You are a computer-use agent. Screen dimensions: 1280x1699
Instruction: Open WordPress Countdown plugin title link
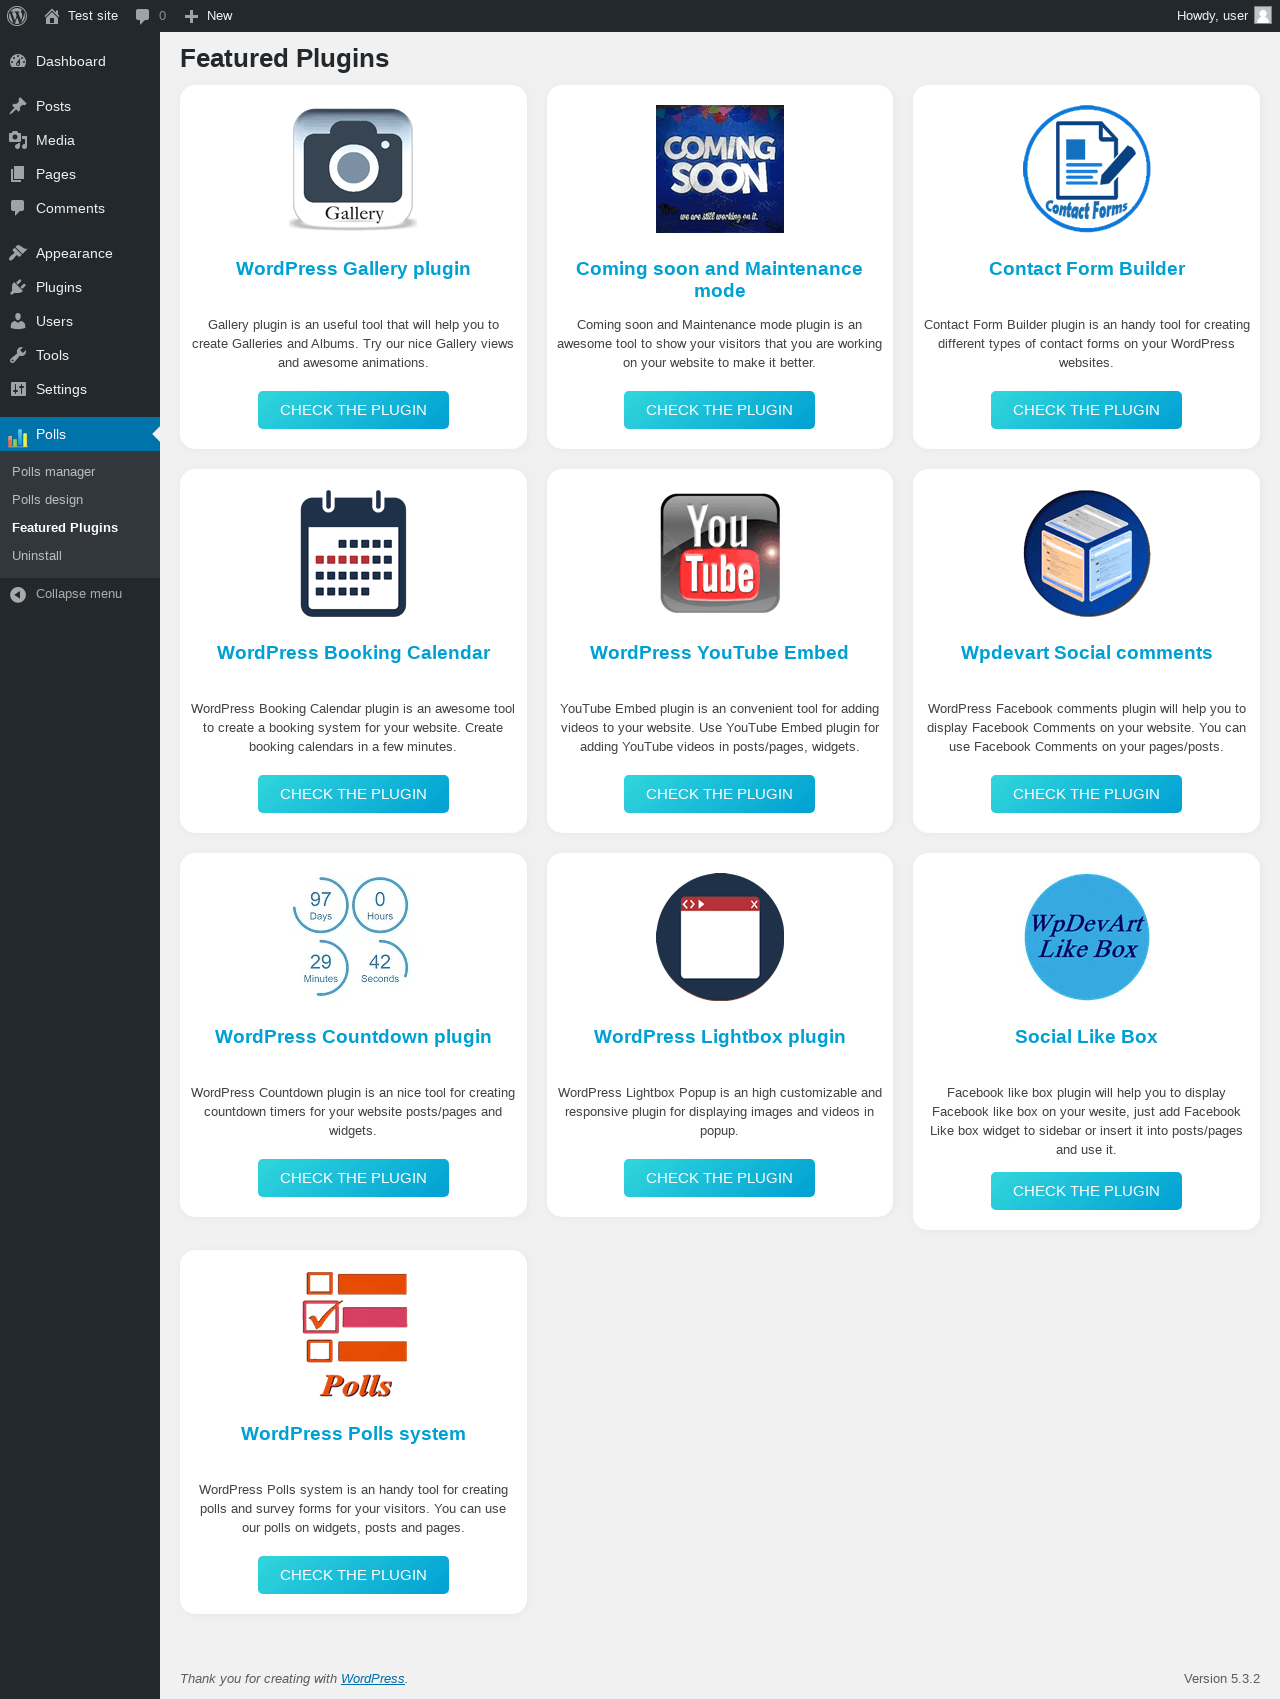pos(353,1037)
